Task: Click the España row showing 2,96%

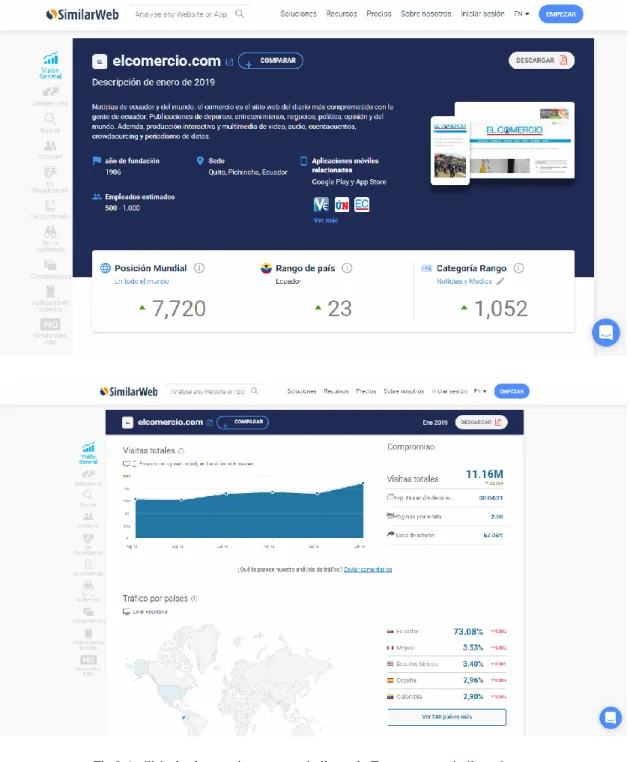Action: click(446, 680)
